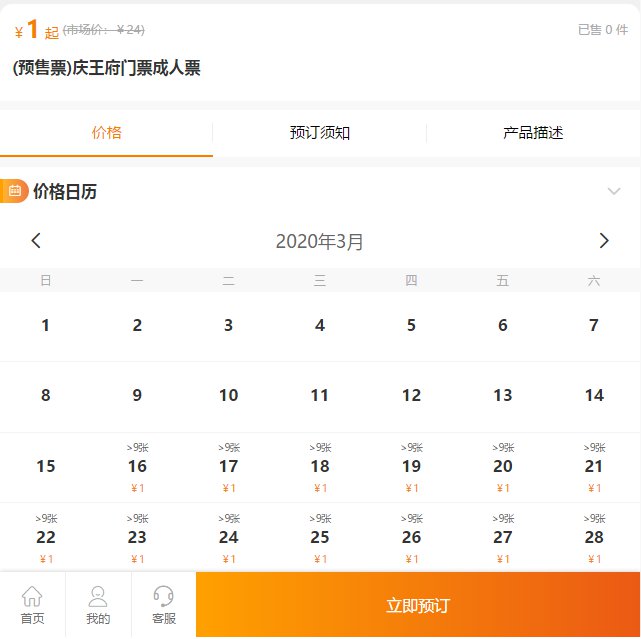Go to next month arrow

603,240
